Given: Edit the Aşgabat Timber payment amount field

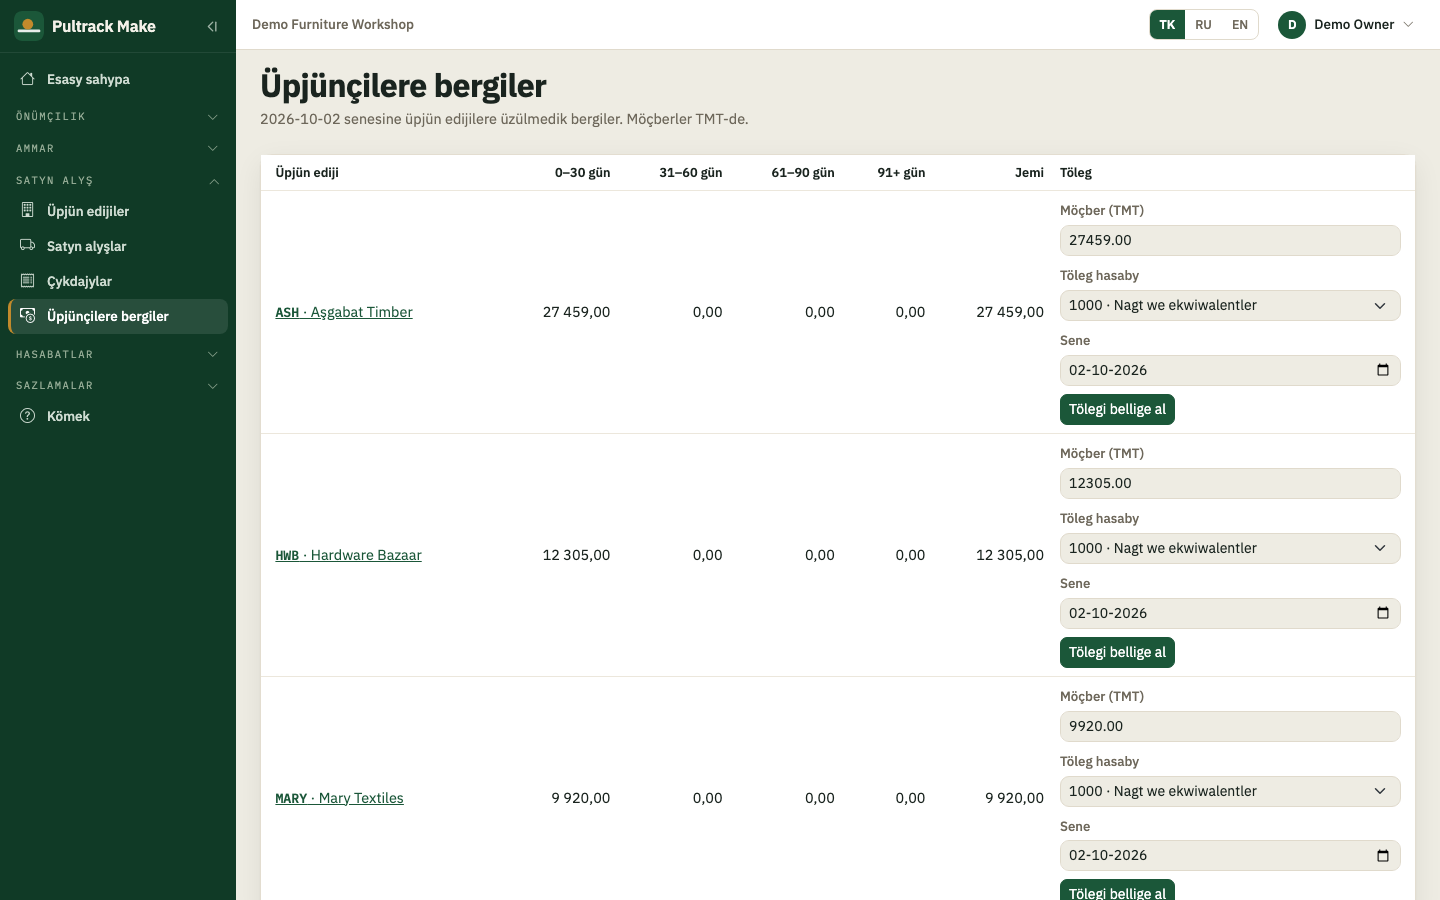Looking at the screenshot, I should pyautogui.click(x=1230, y=240).
